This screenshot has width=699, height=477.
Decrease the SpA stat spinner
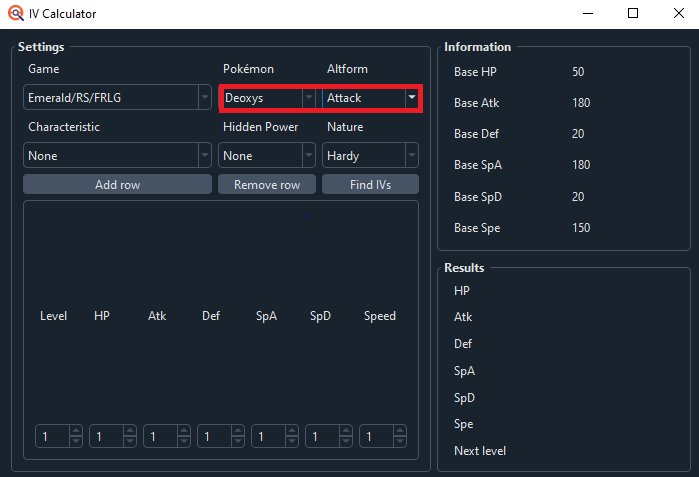pos(292,441)
